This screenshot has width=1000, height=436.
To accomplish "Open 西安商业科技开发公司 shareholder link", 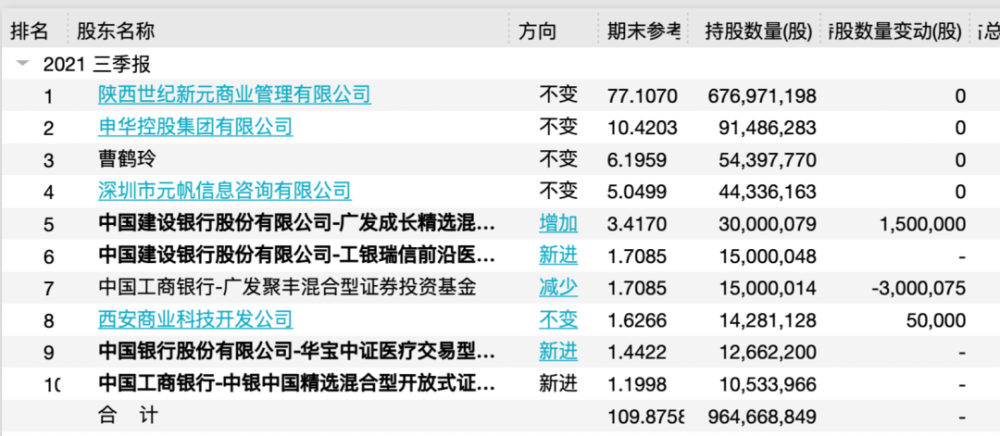I will point(195,319).
